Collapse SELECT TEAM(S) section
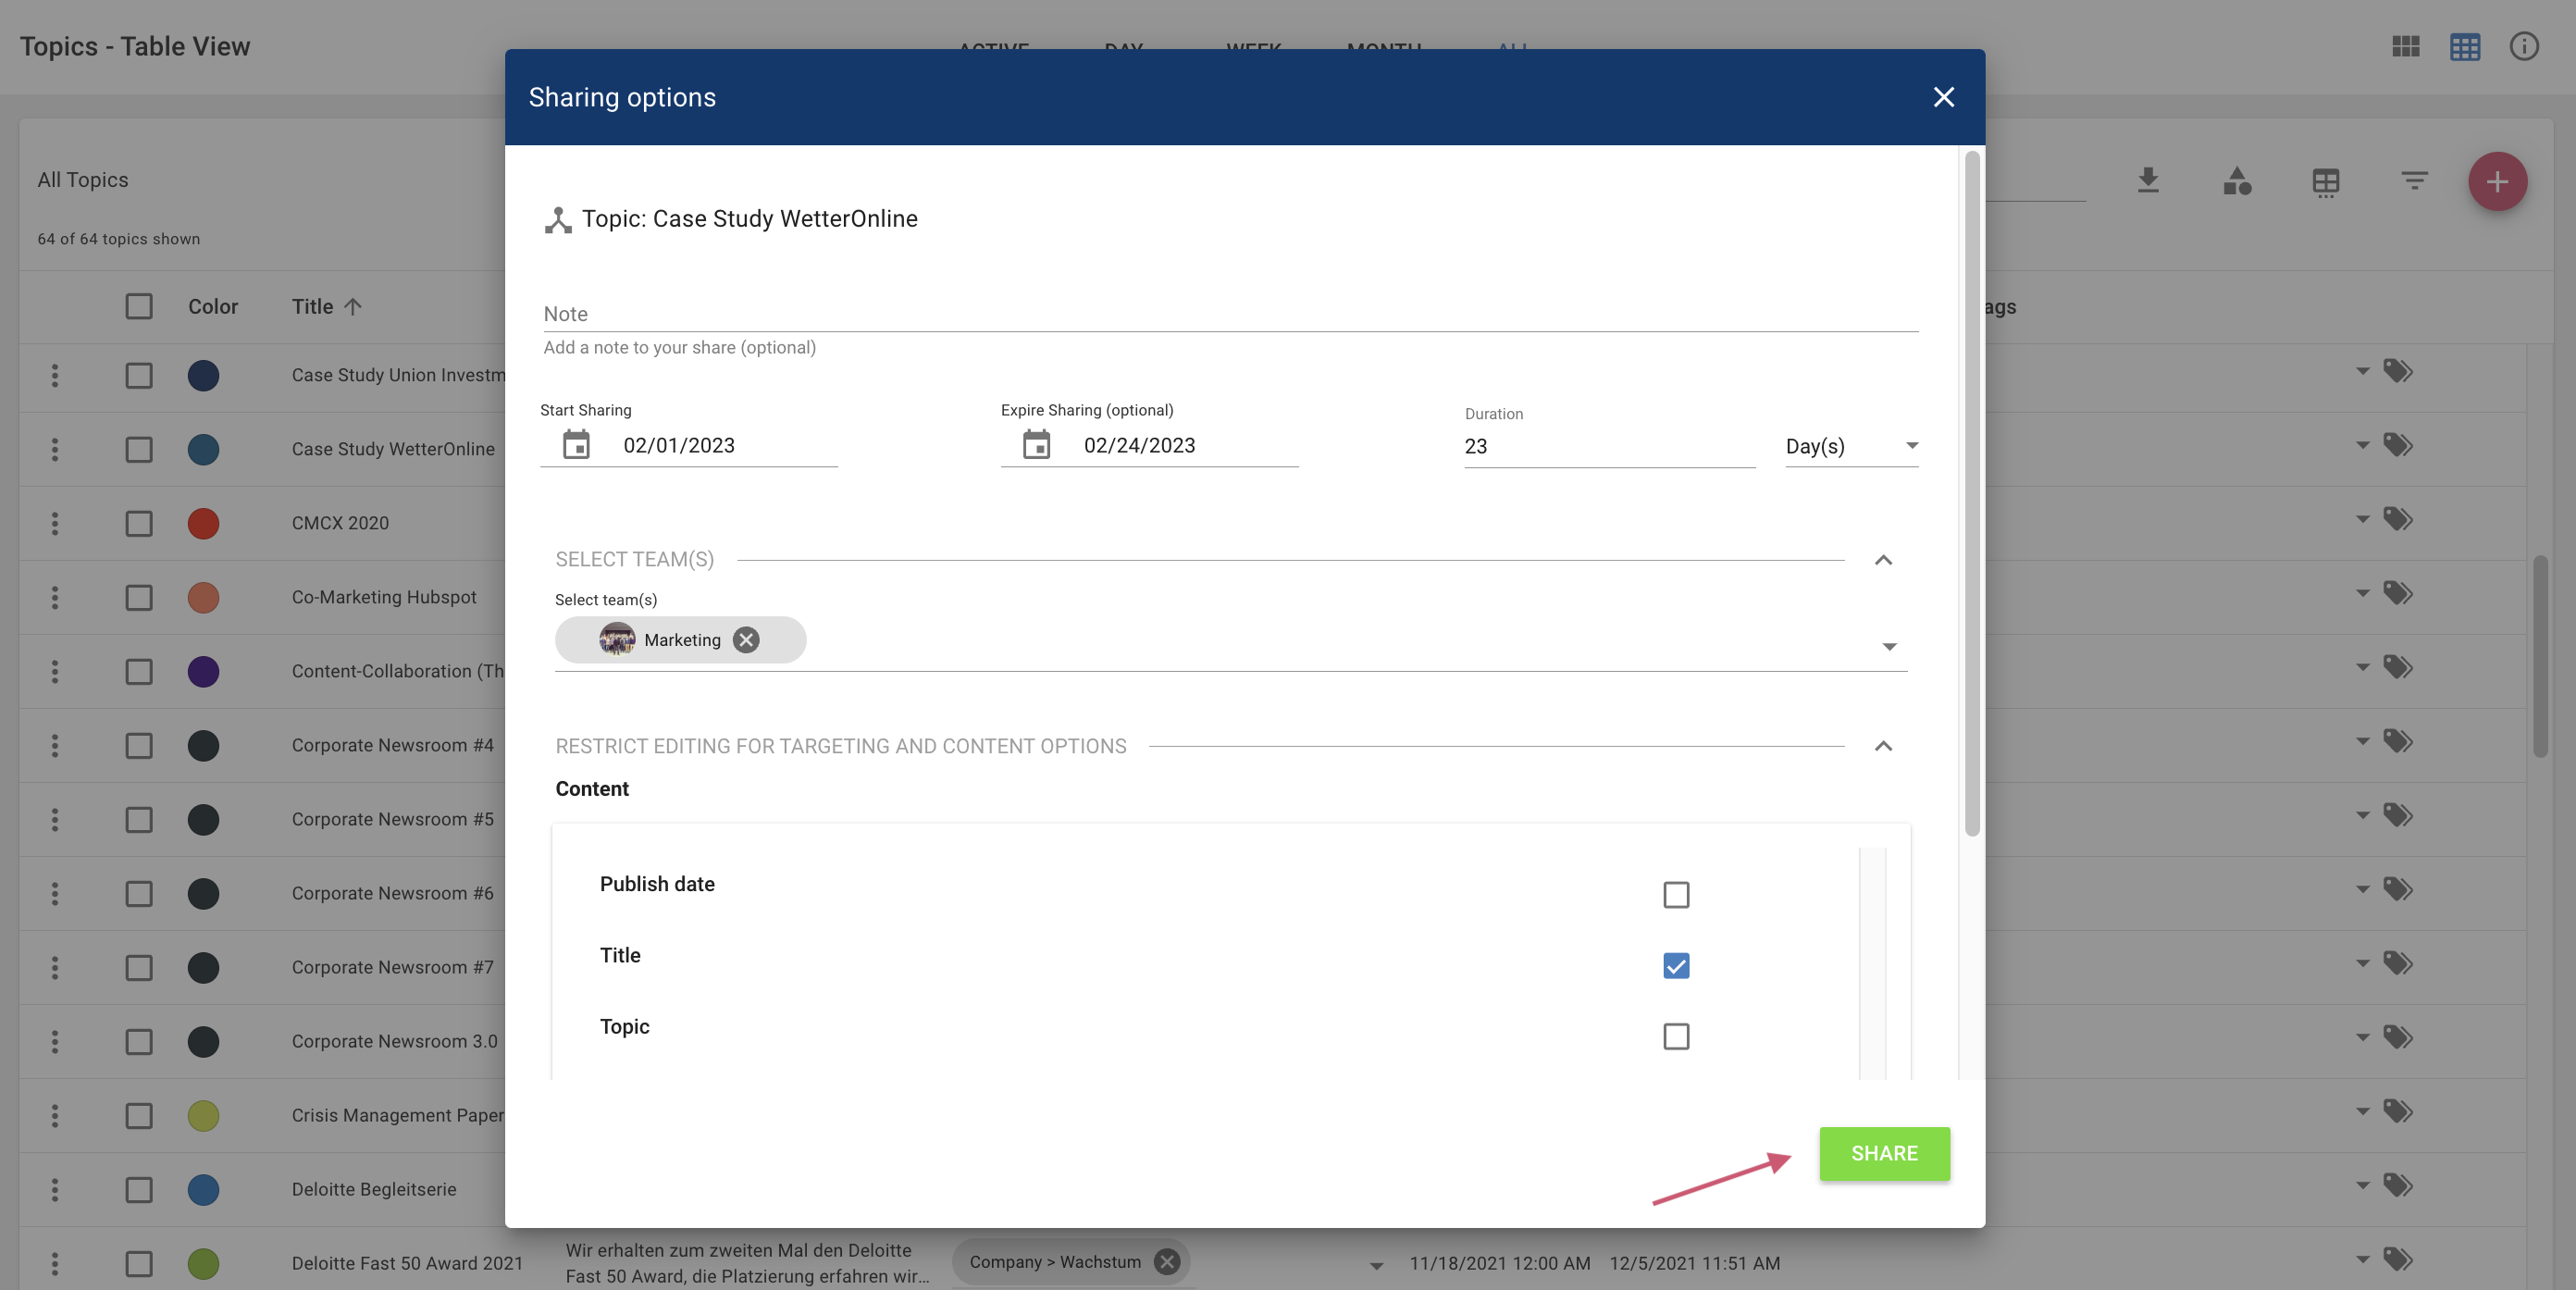2576x1290 pixels. click(1883, 560)
